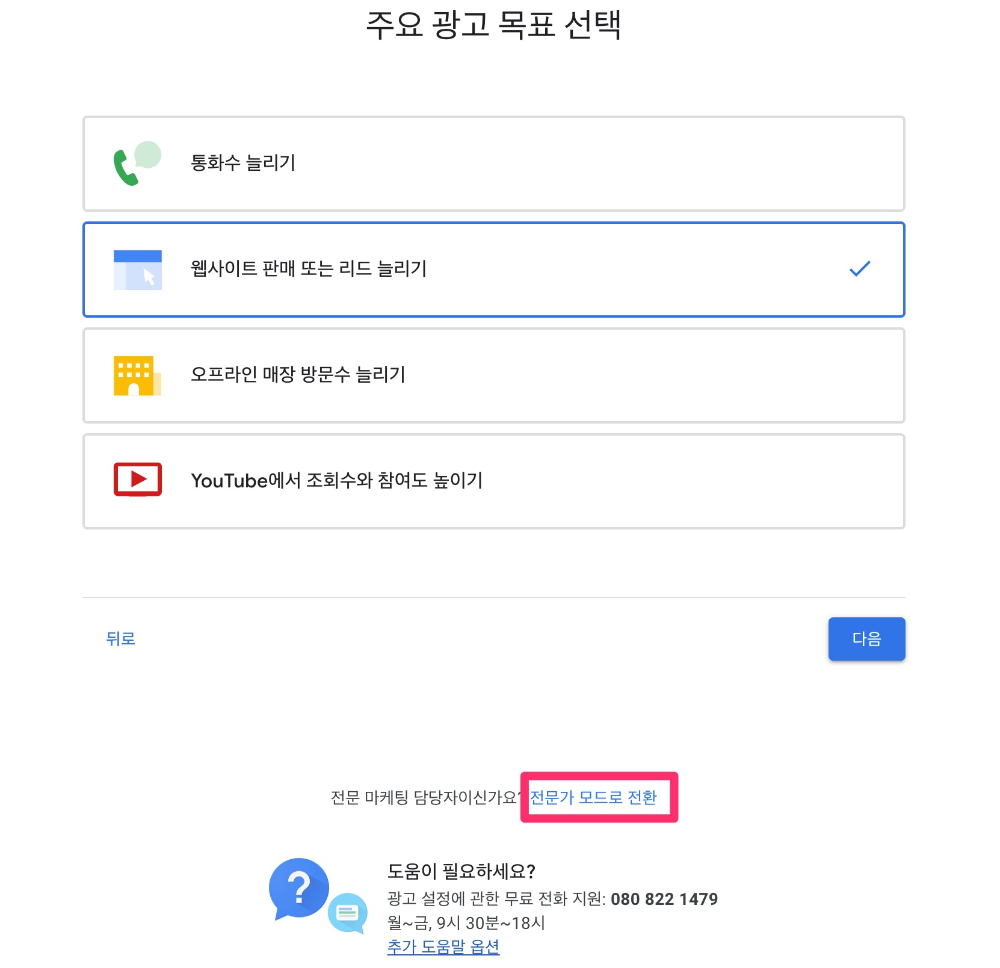1000x968 pixels.
Task: Click the yellow store building icon
Action: point(137,376)
